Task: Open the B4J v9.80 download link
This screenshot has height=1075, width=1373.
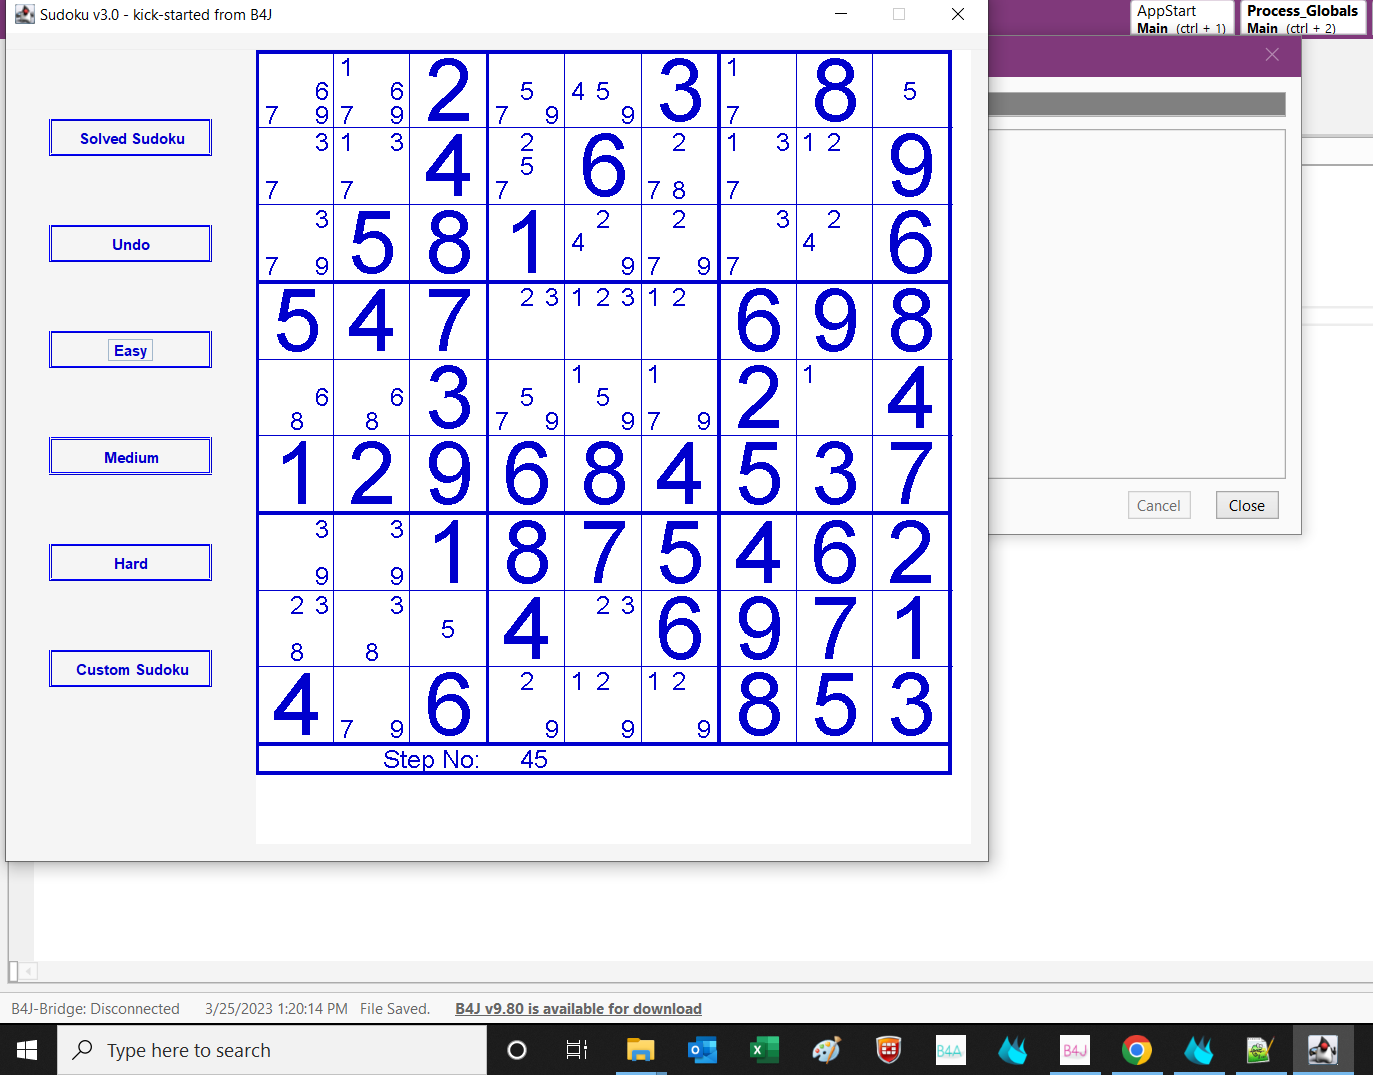Action: pos(578,1008)
